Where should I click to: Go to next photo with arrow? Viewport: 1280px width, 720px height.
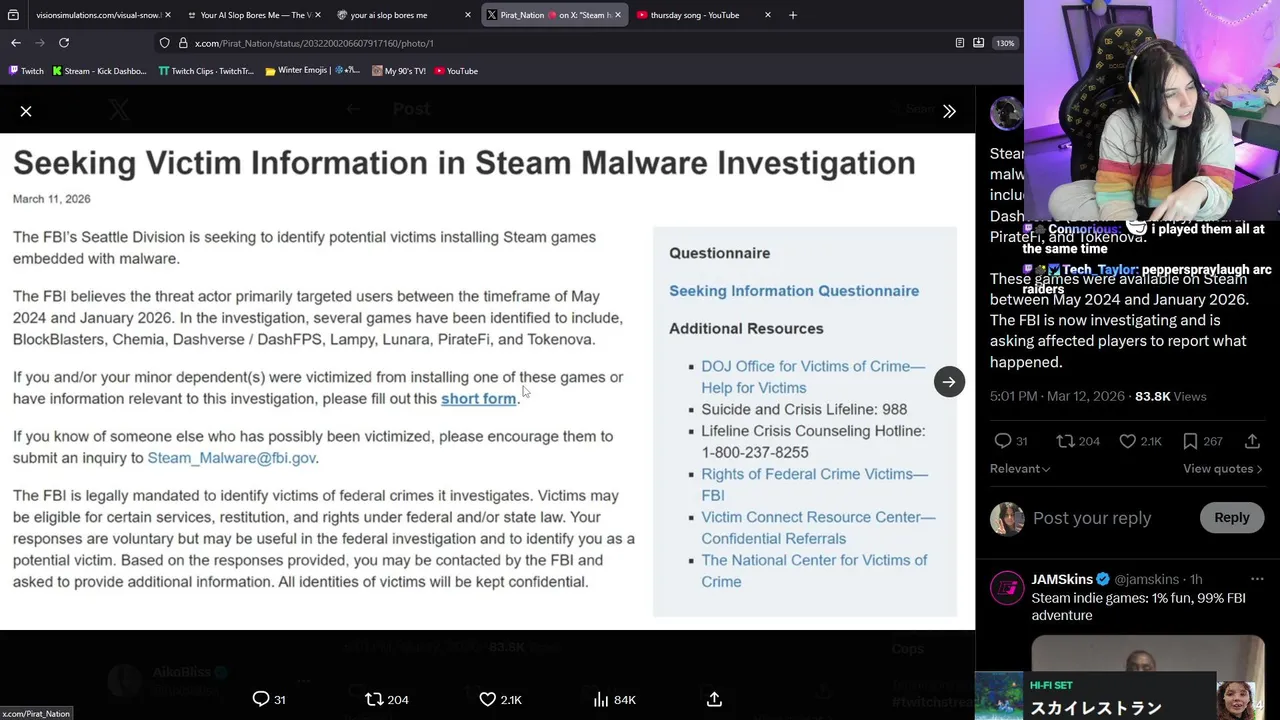pos(949,381)
